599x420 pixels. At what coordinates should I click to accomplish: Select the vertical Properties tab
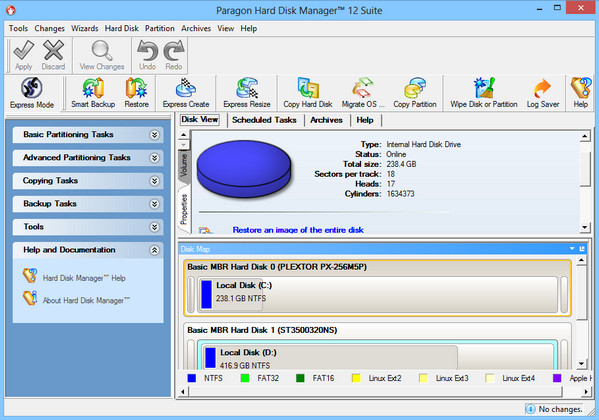coord(184,209)
